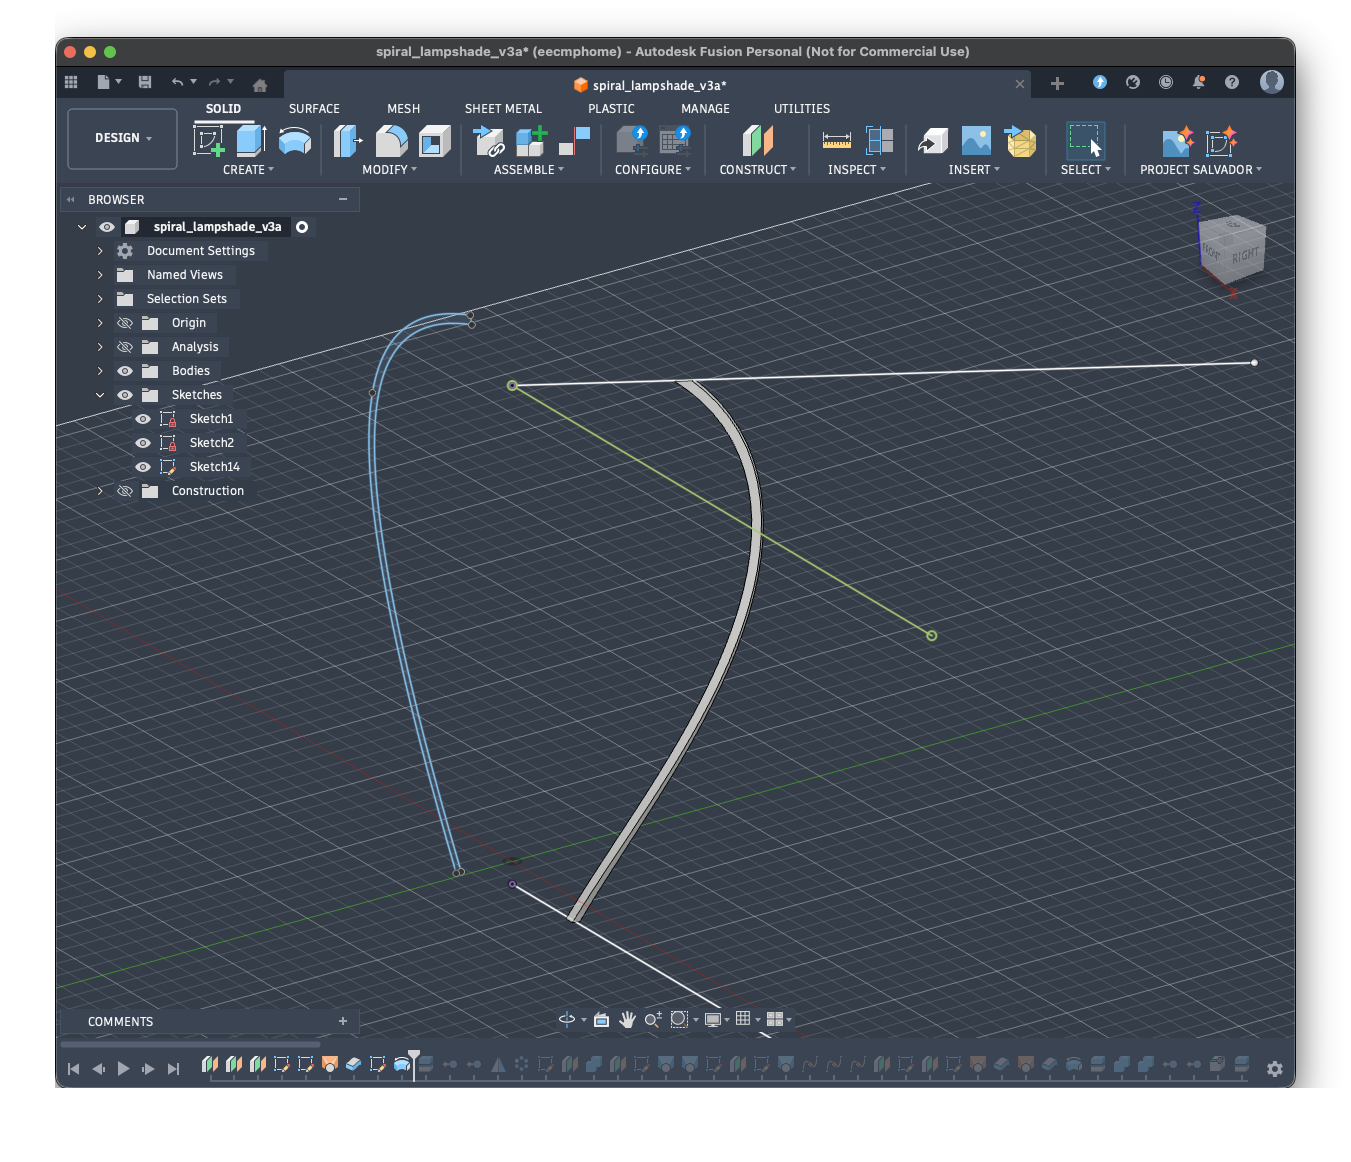
Task: Click the RIGHT face of the ViewCube
Action: (1245, 253)
